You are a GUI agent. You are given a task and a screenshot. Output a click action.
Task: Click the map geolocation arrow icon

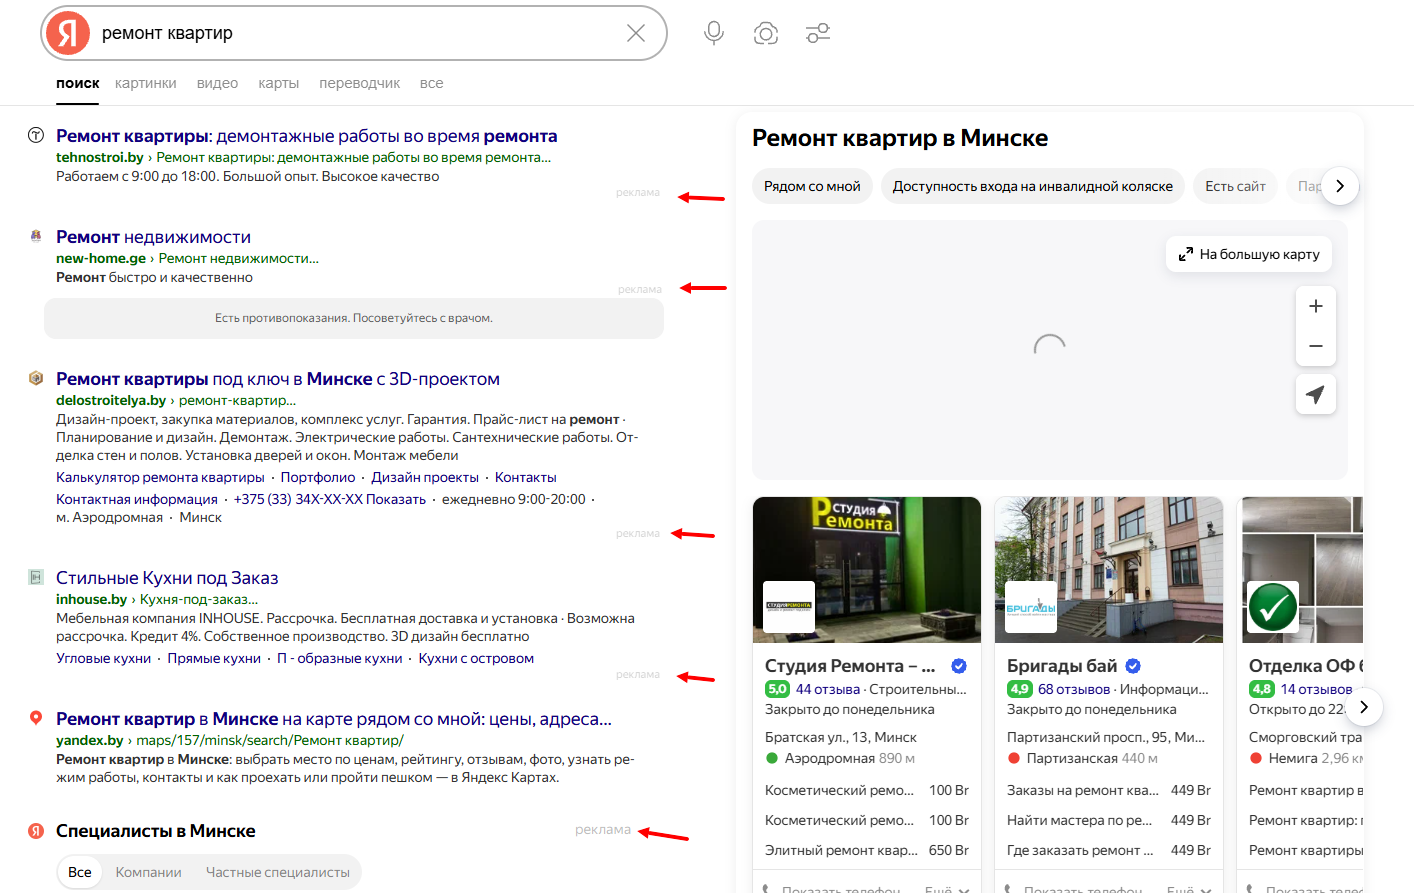1316,394
